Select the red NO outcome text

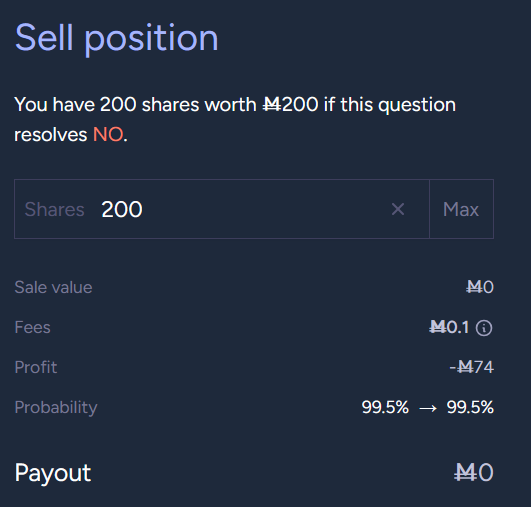[x=108, y=134]
